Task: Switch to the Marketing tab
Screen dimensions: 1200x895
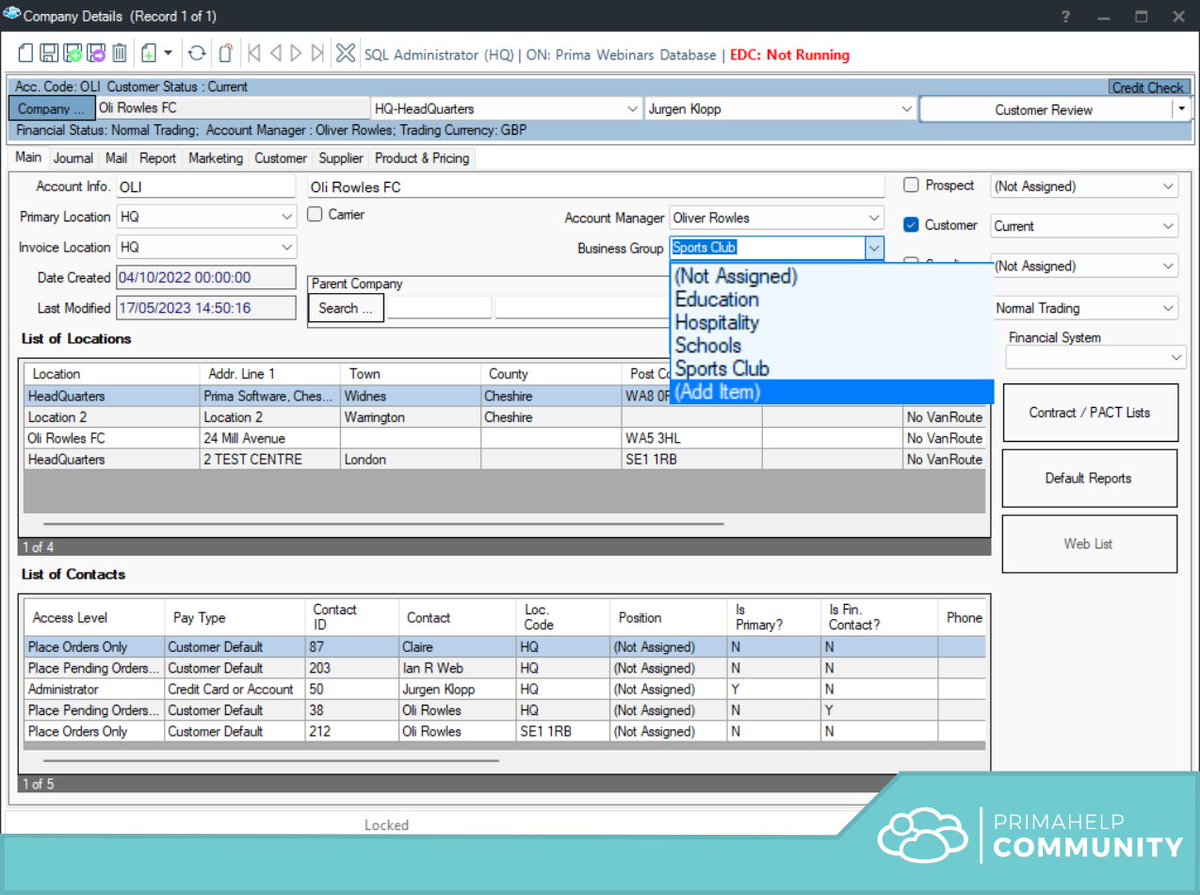Action: [x=215, y=158]
